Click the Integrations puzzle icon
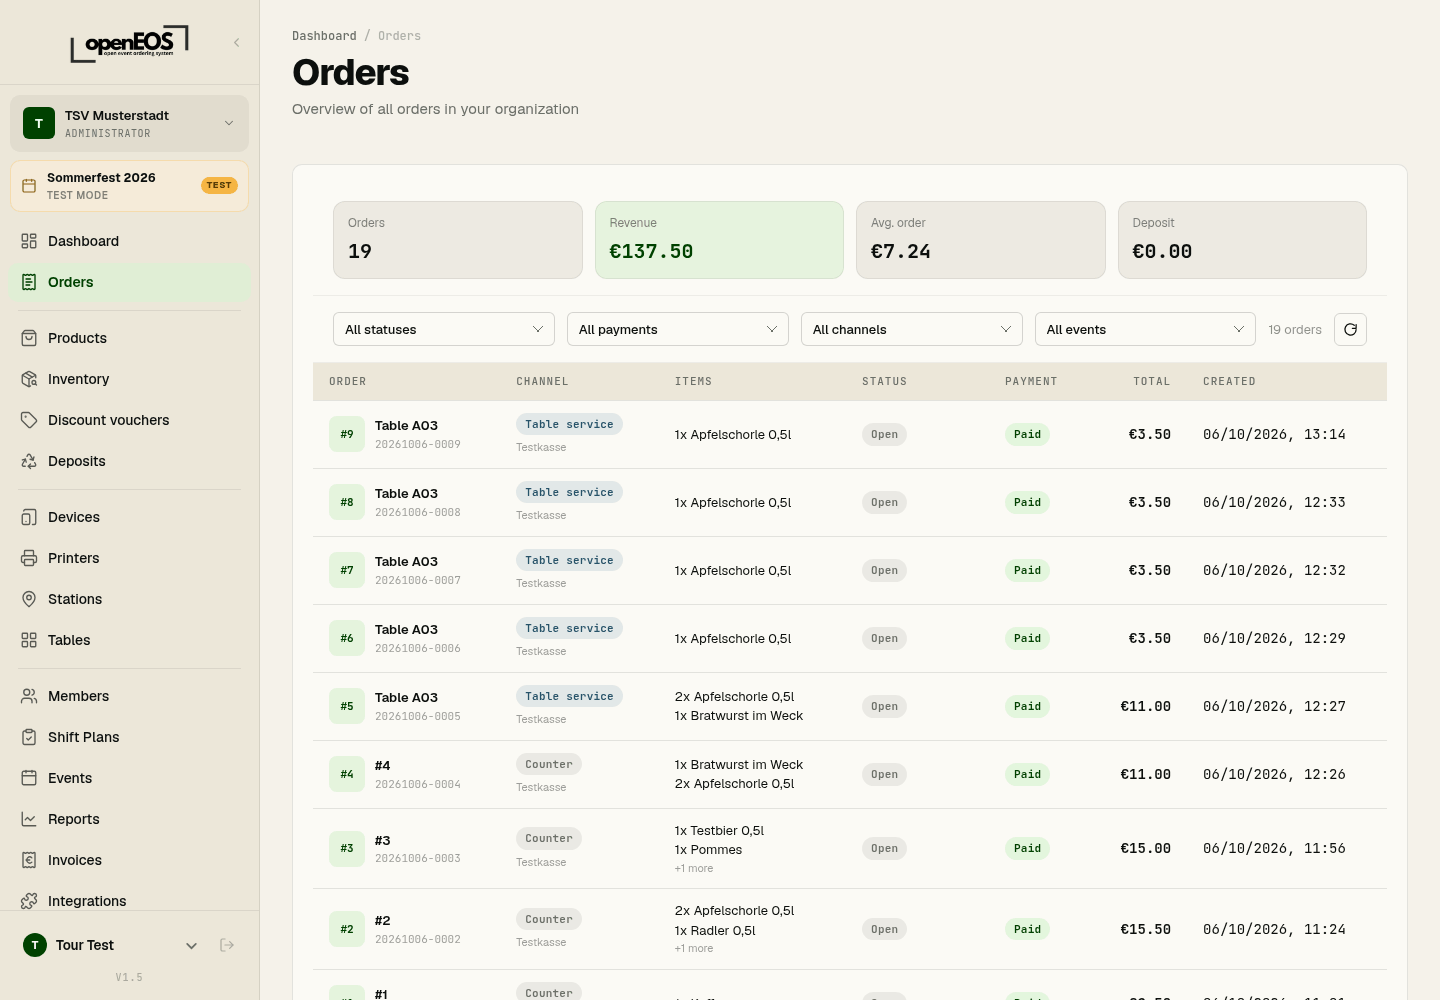 click(29, 901)
